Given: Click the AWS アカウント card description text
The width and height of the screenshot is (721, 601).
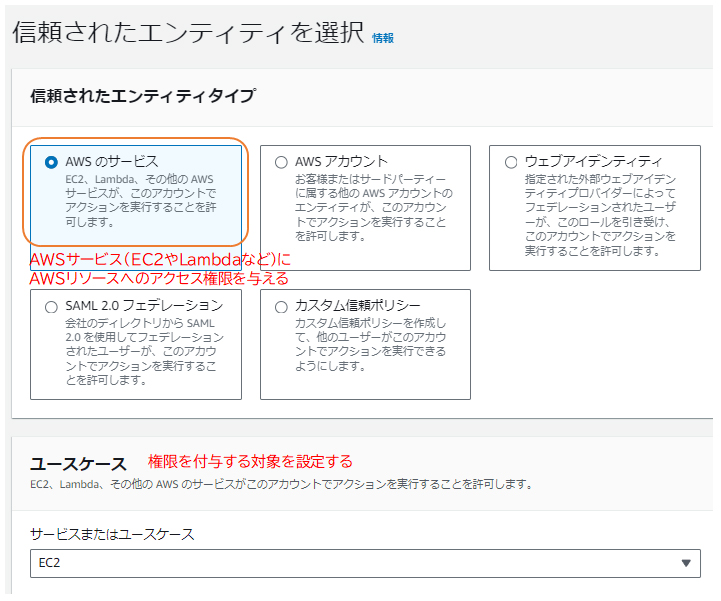Looking at the screenshot, I should (373, 207).
